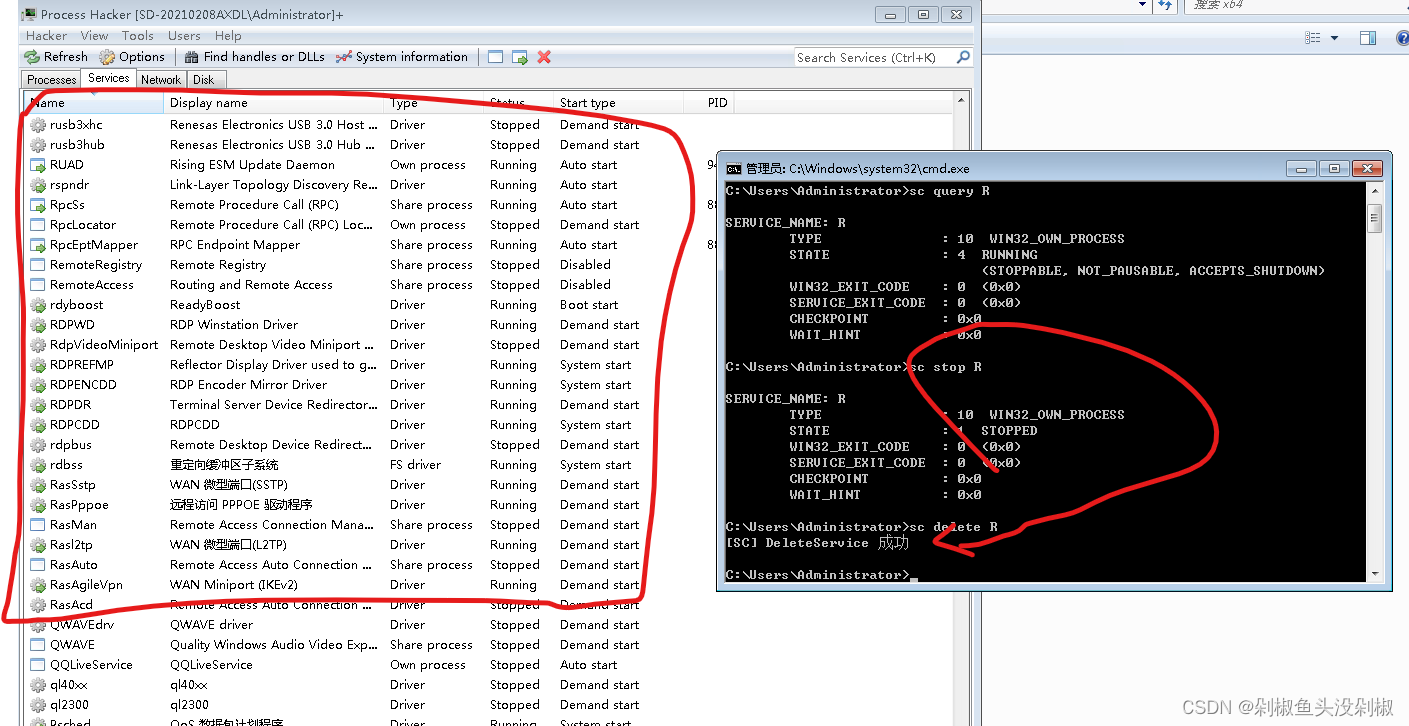Click 'Quality Windows Audio Video Exp...' text
This screenshot has width=1409, height=726.
point(274,645)
